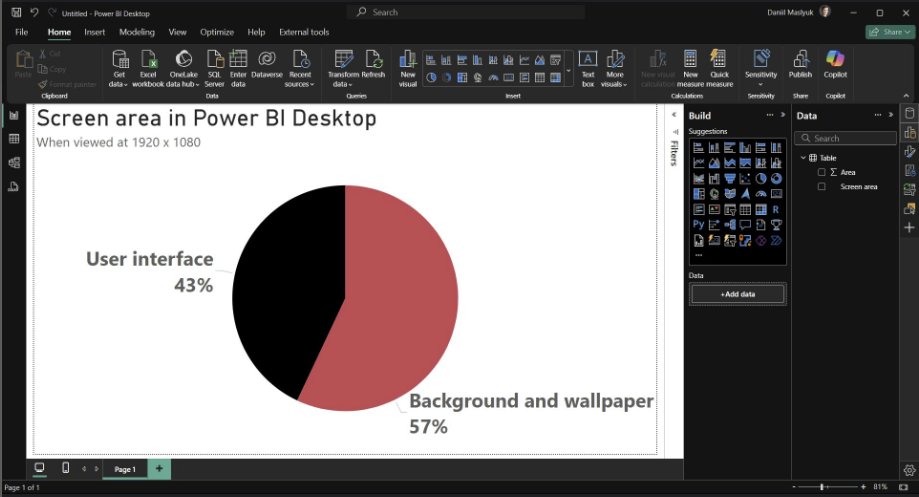Screen dimensions: 919x497
Task: Collapse the Table tree node
Action: pyautogui.click(x=803, y=158)
